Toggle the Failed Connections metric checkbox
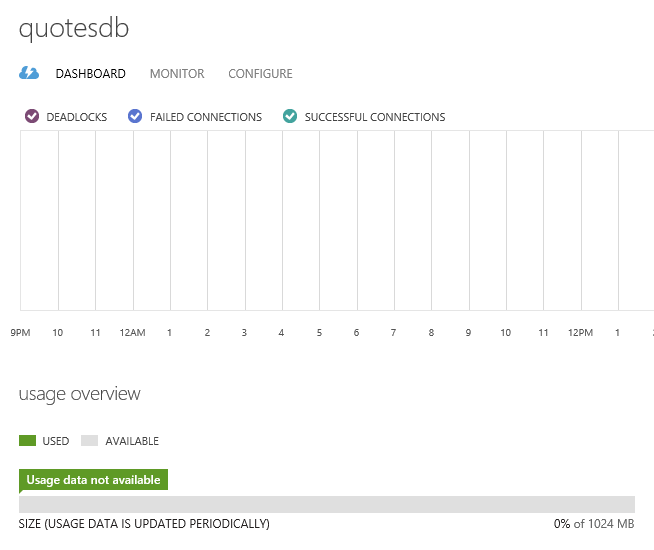Screen dimensions: 654x550 (x=135, y=117)
